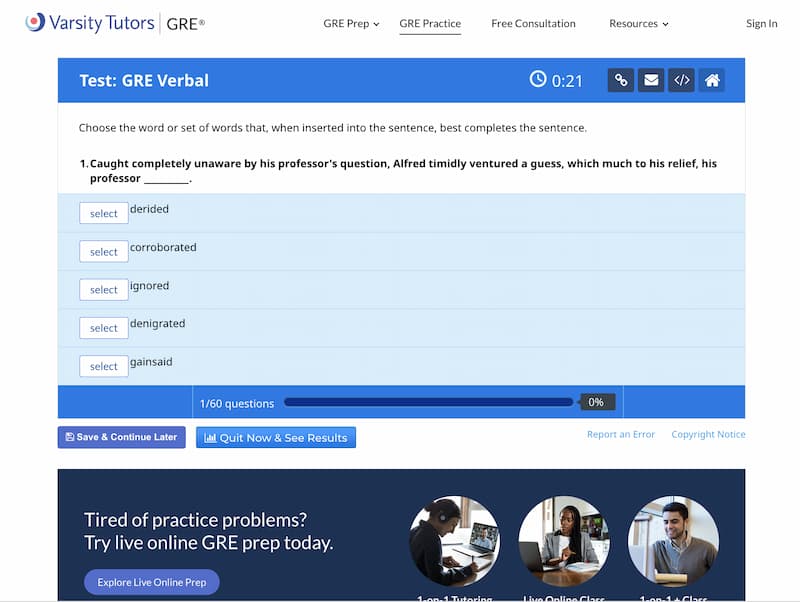
Task: Open the Report an Error link
Action: [x=620, y=434]
